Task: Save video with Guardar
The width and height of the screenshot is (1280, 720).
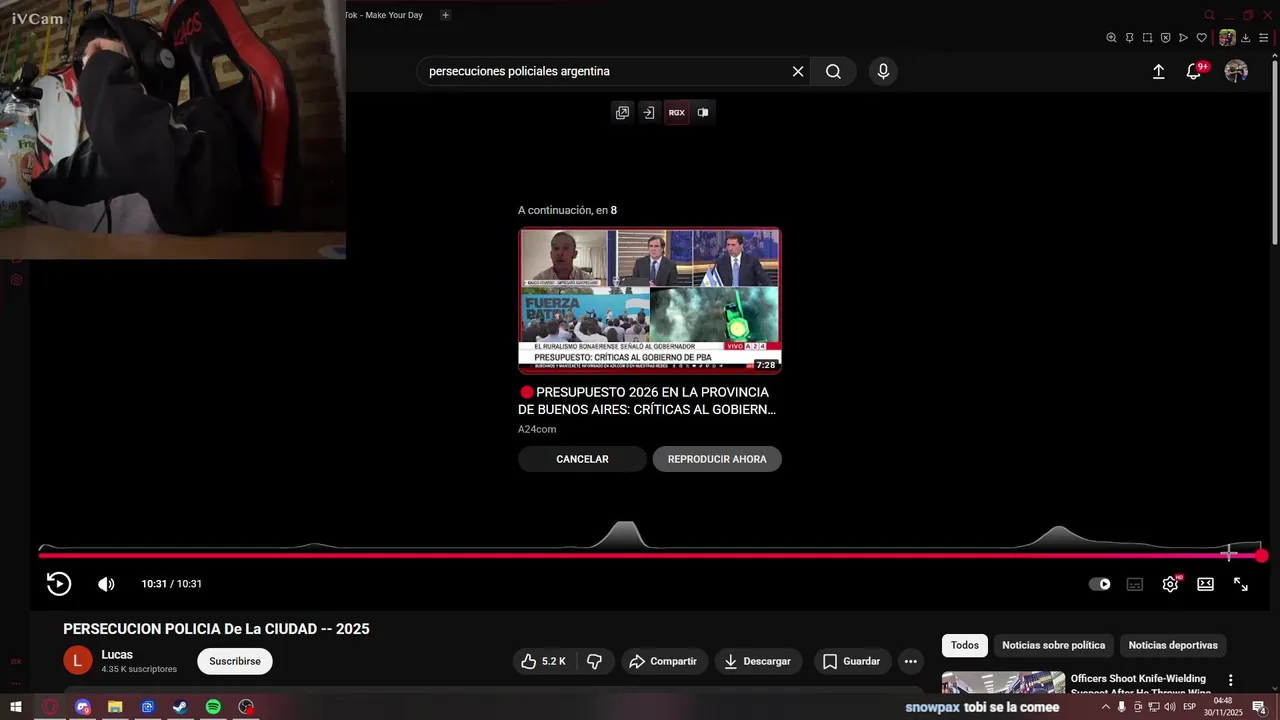Action: (x=852, y=661)
